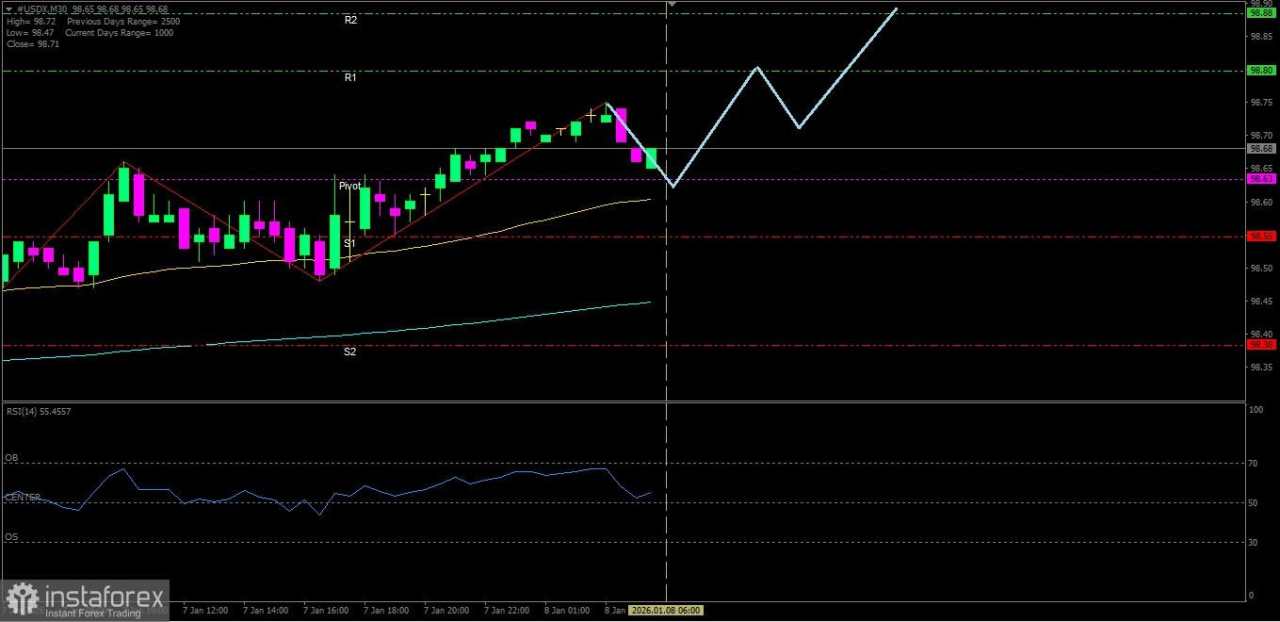Click the Low= 98.47 readout
The image size is (1280, 622).
[x=29, y=32]
